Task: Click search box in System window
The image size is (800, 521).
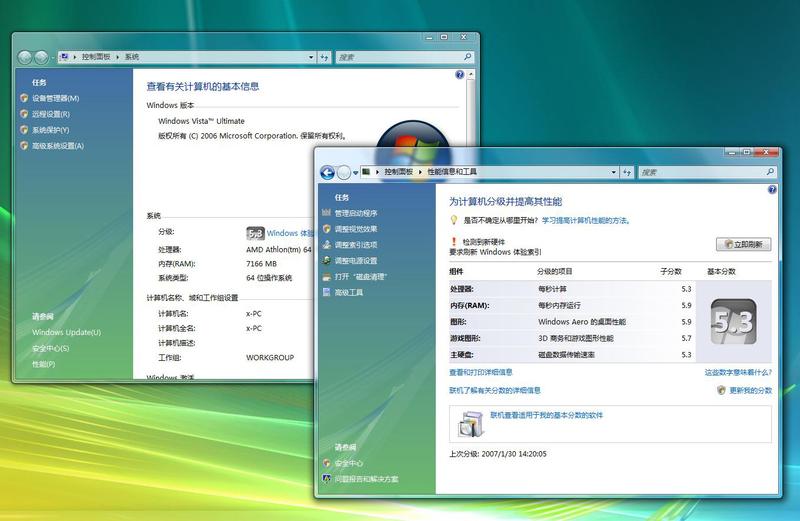Action: 405,57
